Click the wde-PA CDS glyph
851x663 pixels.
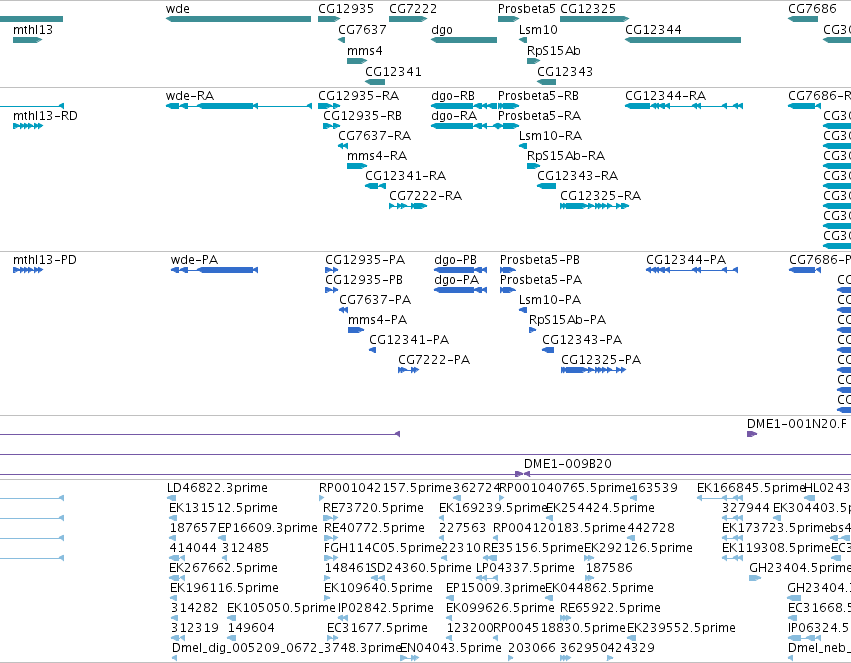(x=214, y=270)
